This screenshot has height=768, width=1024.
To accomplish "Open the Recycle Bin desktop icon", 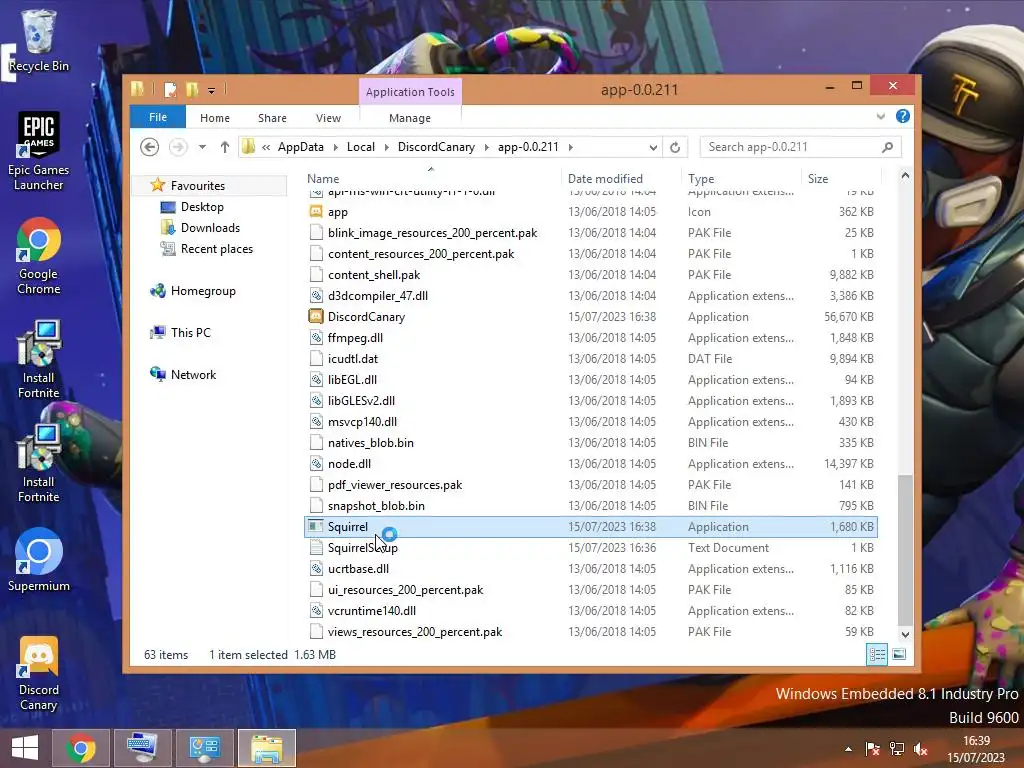I will coord(38,40).
